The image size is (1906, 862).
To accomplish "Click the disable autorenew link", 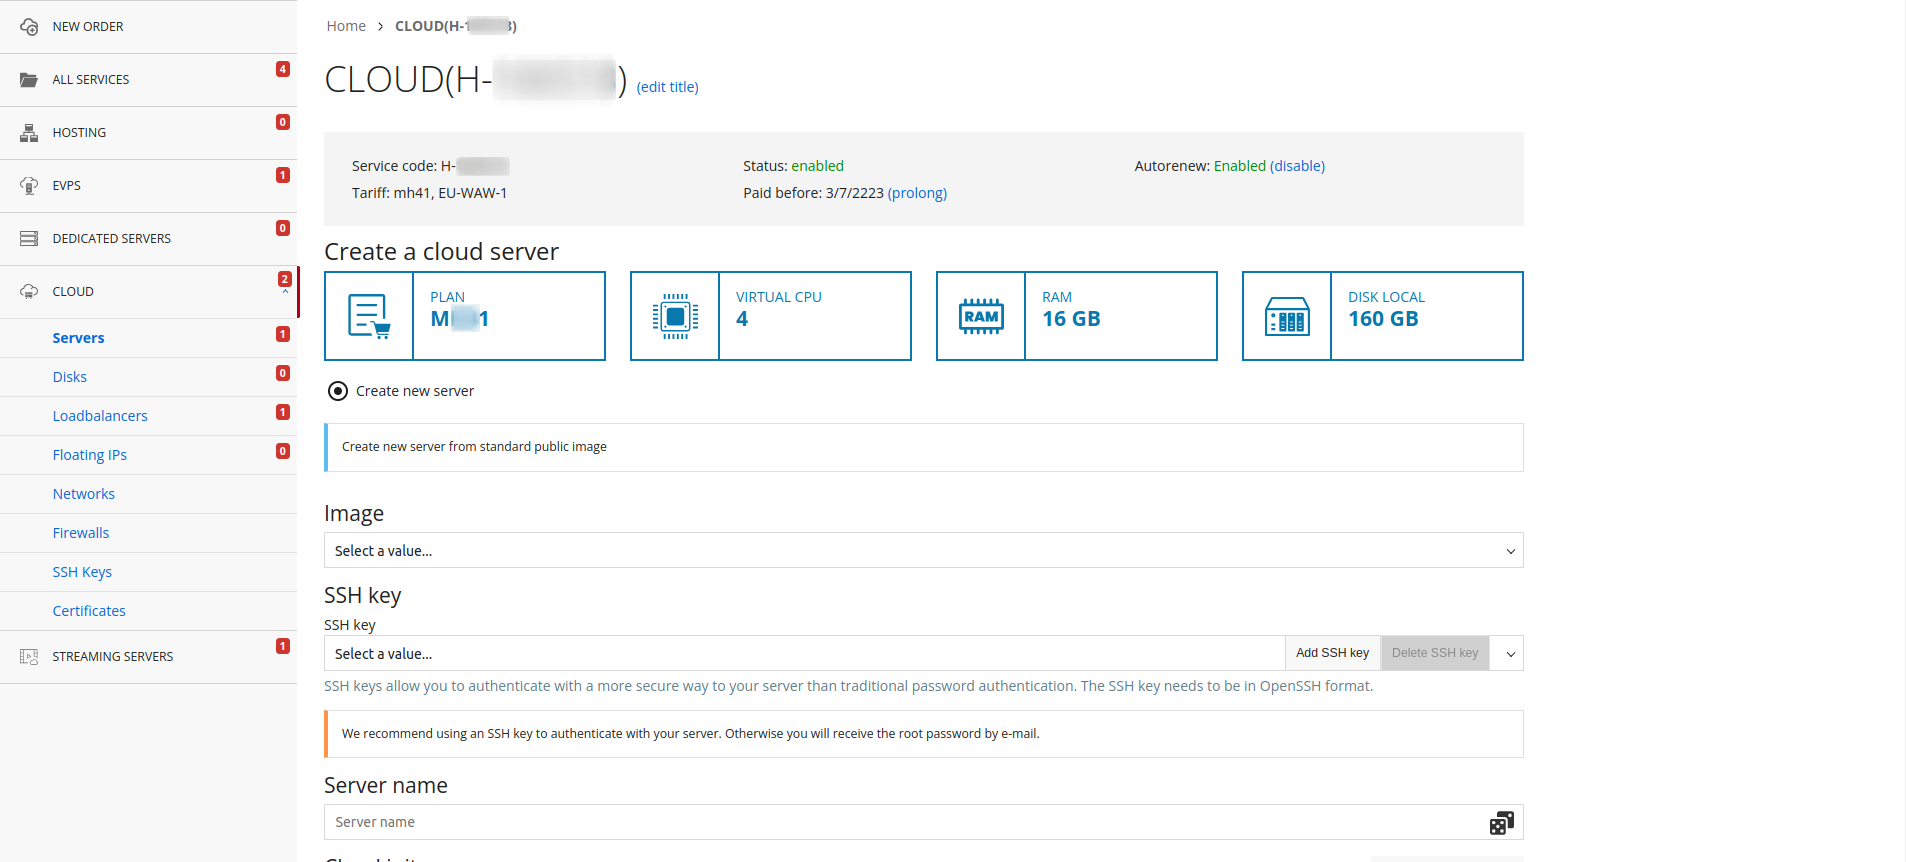I will [x=1297, y=166].
